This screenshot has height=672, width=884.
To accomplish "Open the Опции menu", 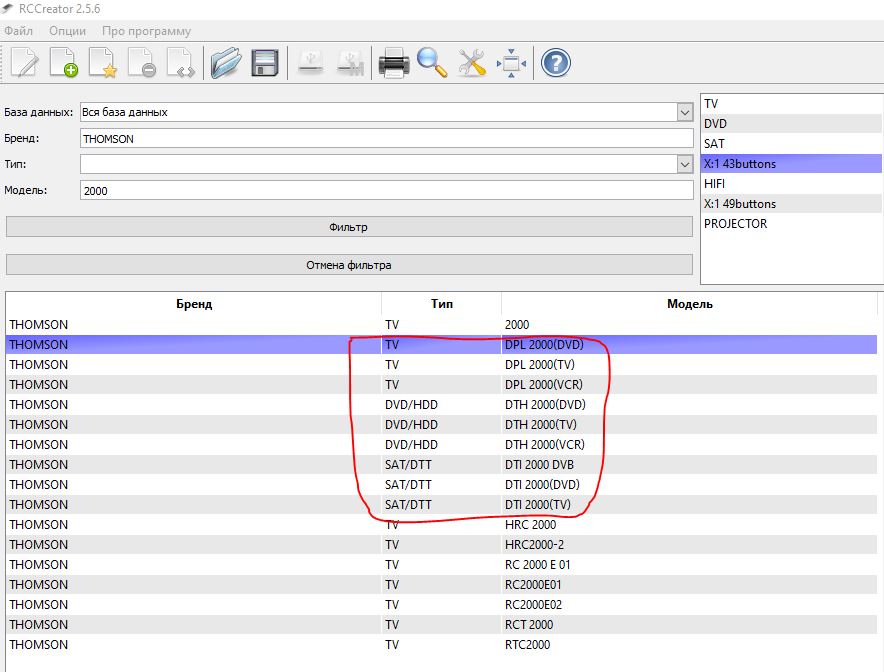I will click(67, 31).
